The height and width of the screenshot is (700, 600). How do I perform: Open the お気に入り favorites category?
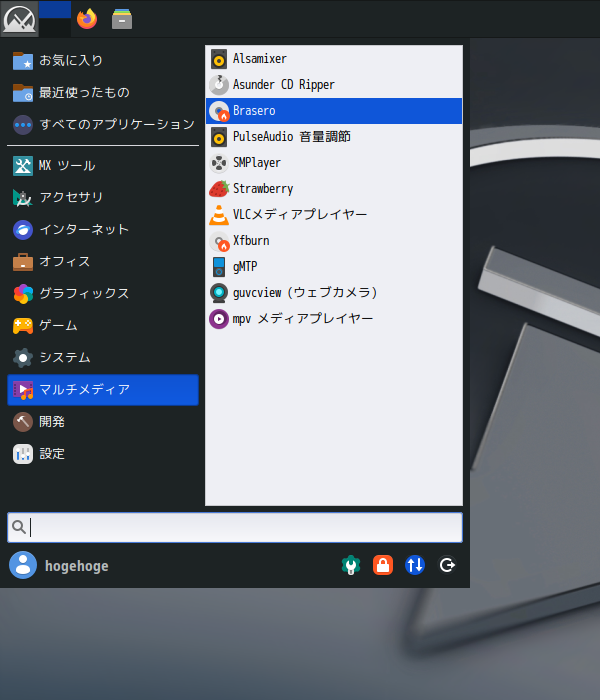[x=103, y=60]
